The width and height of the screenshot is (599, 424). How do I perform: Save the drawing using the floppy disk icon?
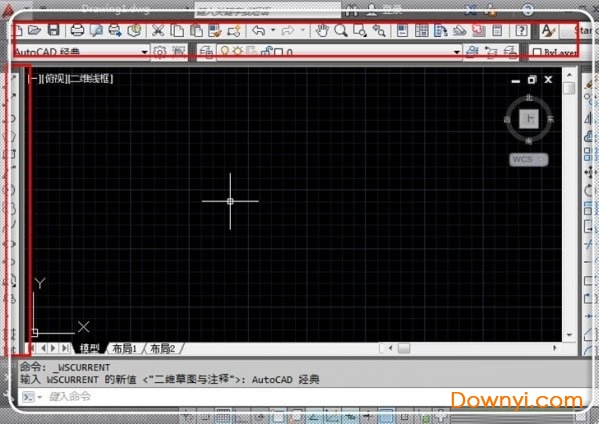tap(53, 30)
